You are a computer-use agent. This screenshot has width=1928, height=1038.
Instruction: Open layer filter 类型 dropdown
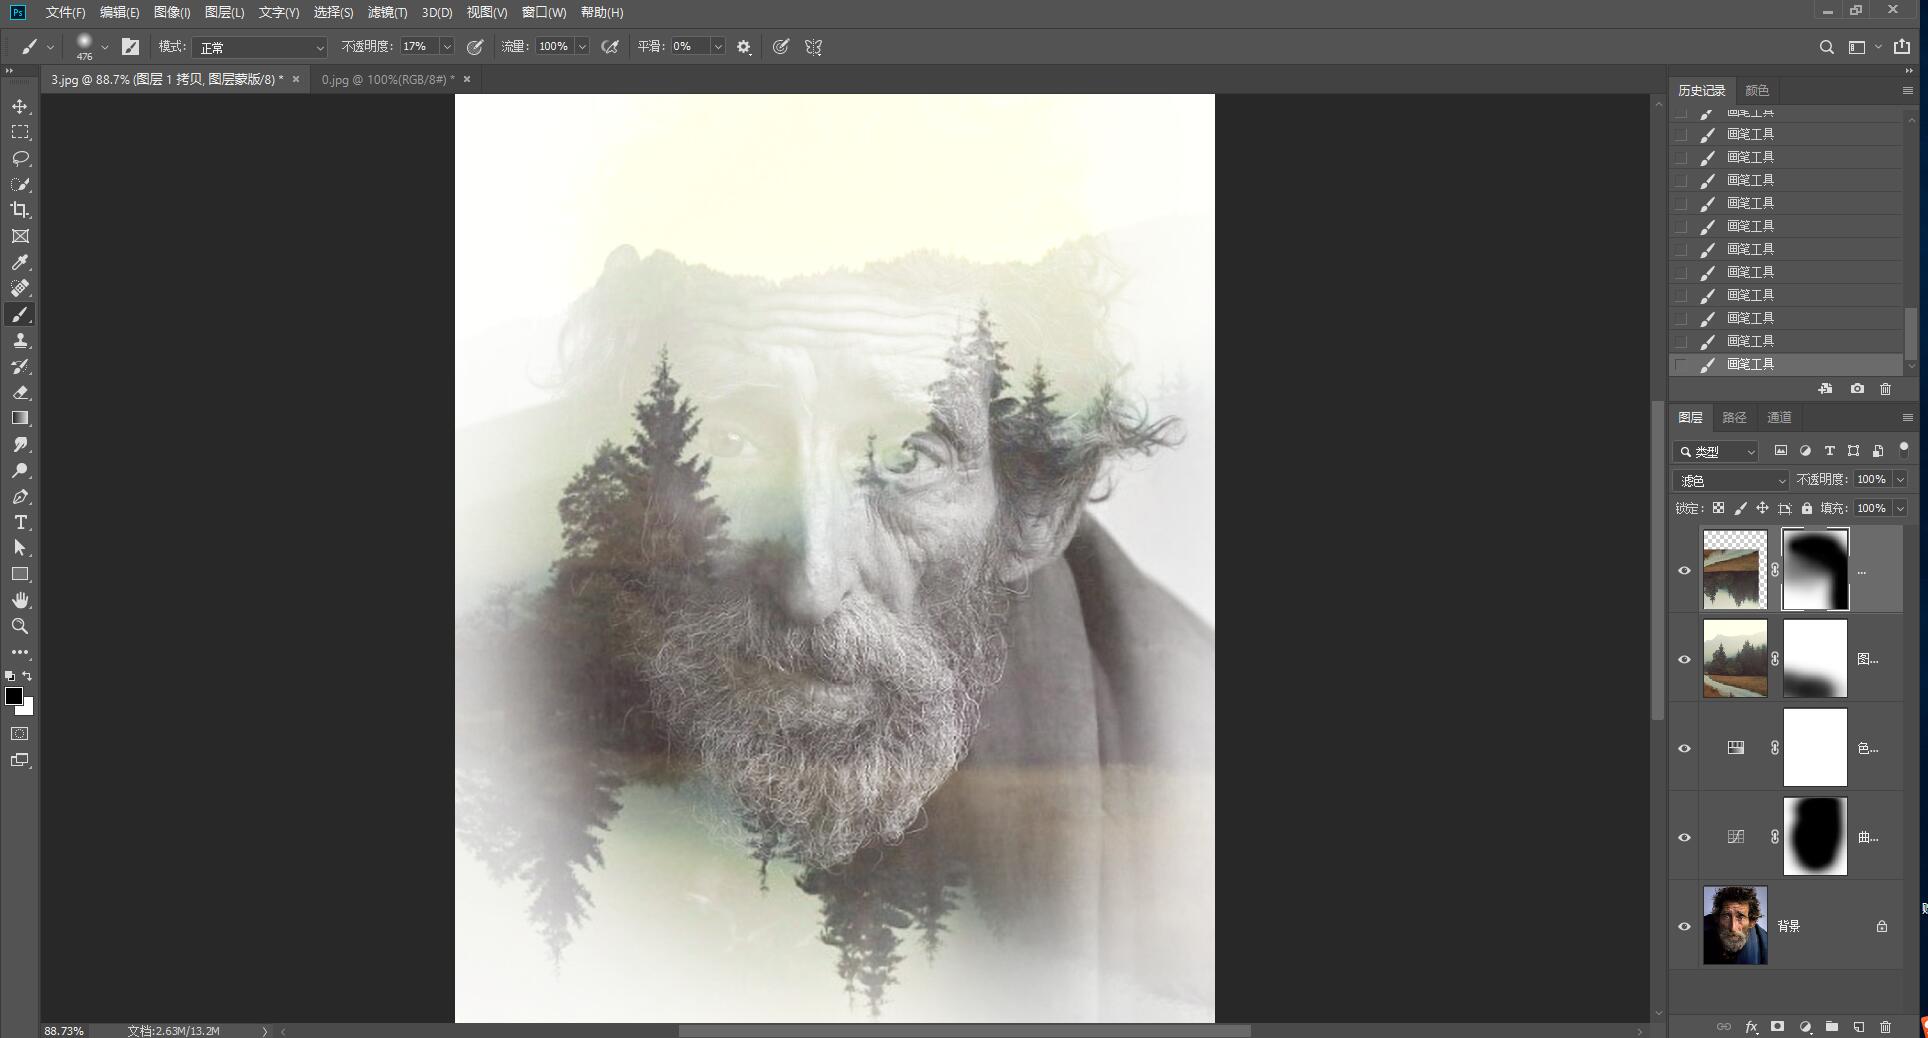(1716, 451)
